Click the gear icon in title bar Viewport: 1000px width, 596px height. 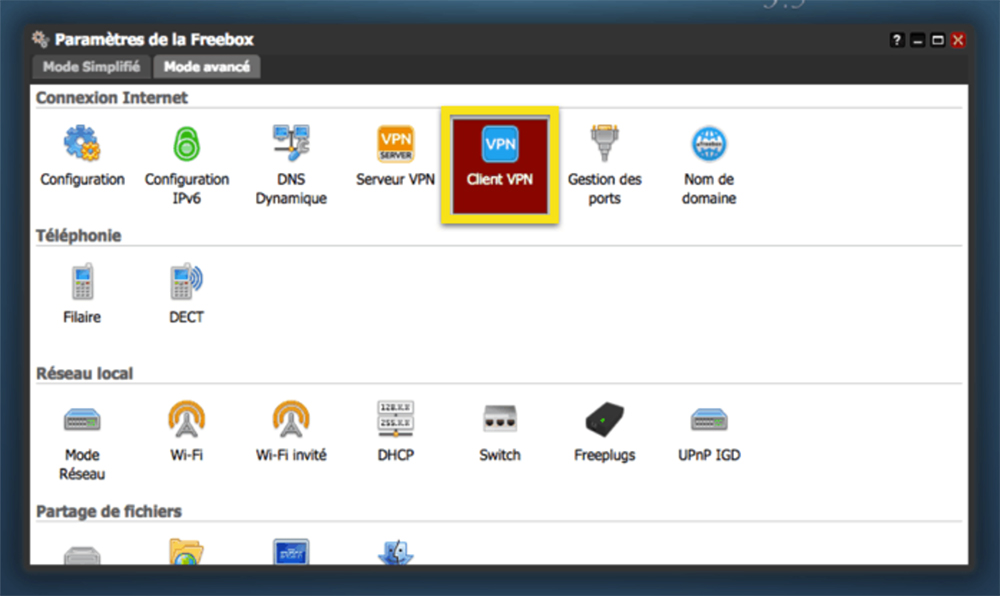tap(40, 39)
